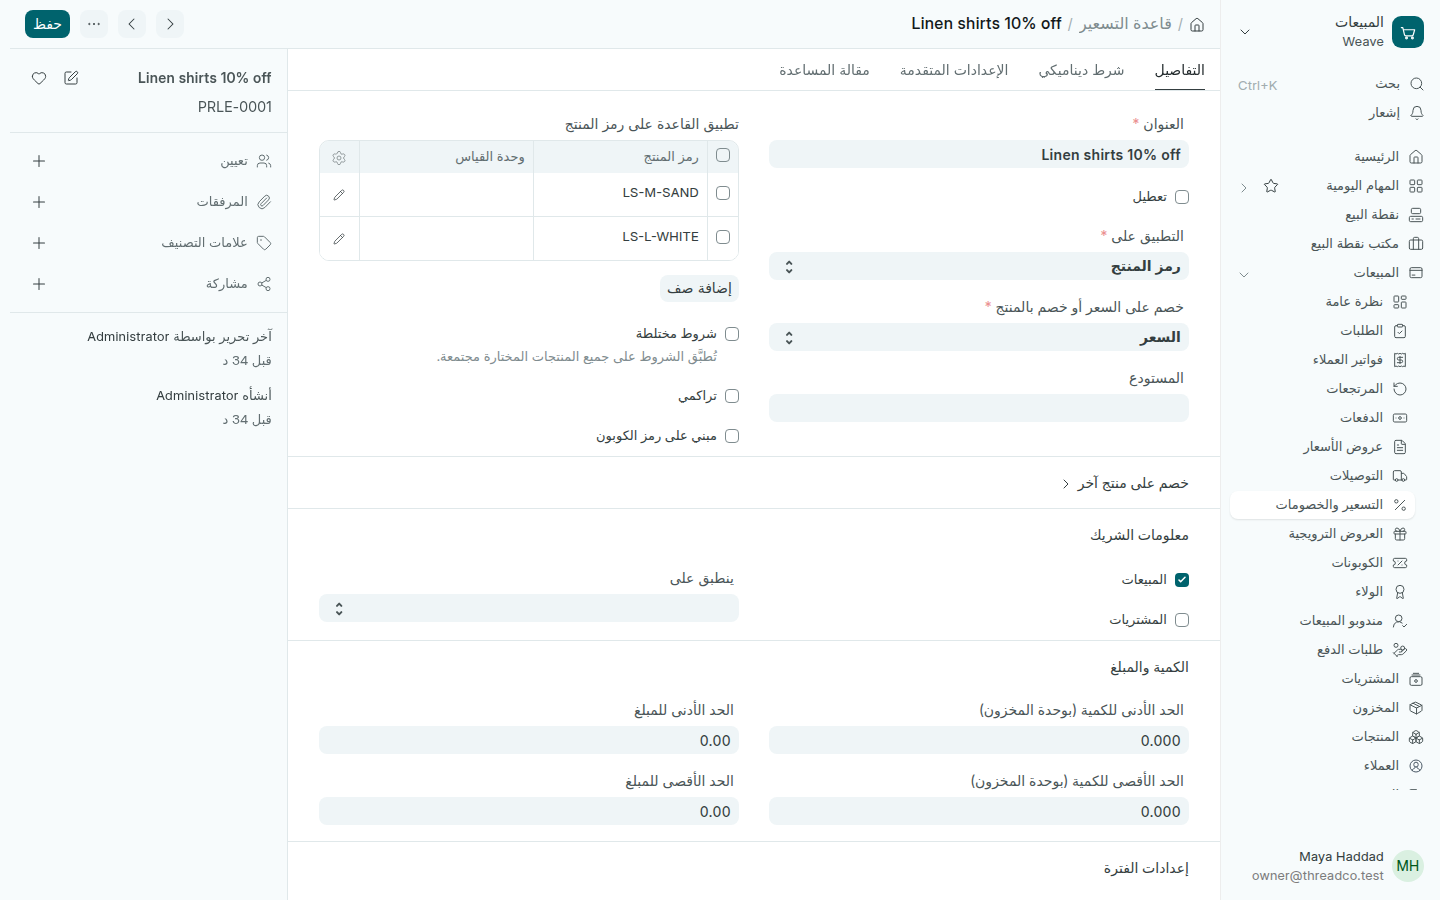1440x900 pixels.
Task: Click the Weave sales cart icon
Action: (1408, 32)
